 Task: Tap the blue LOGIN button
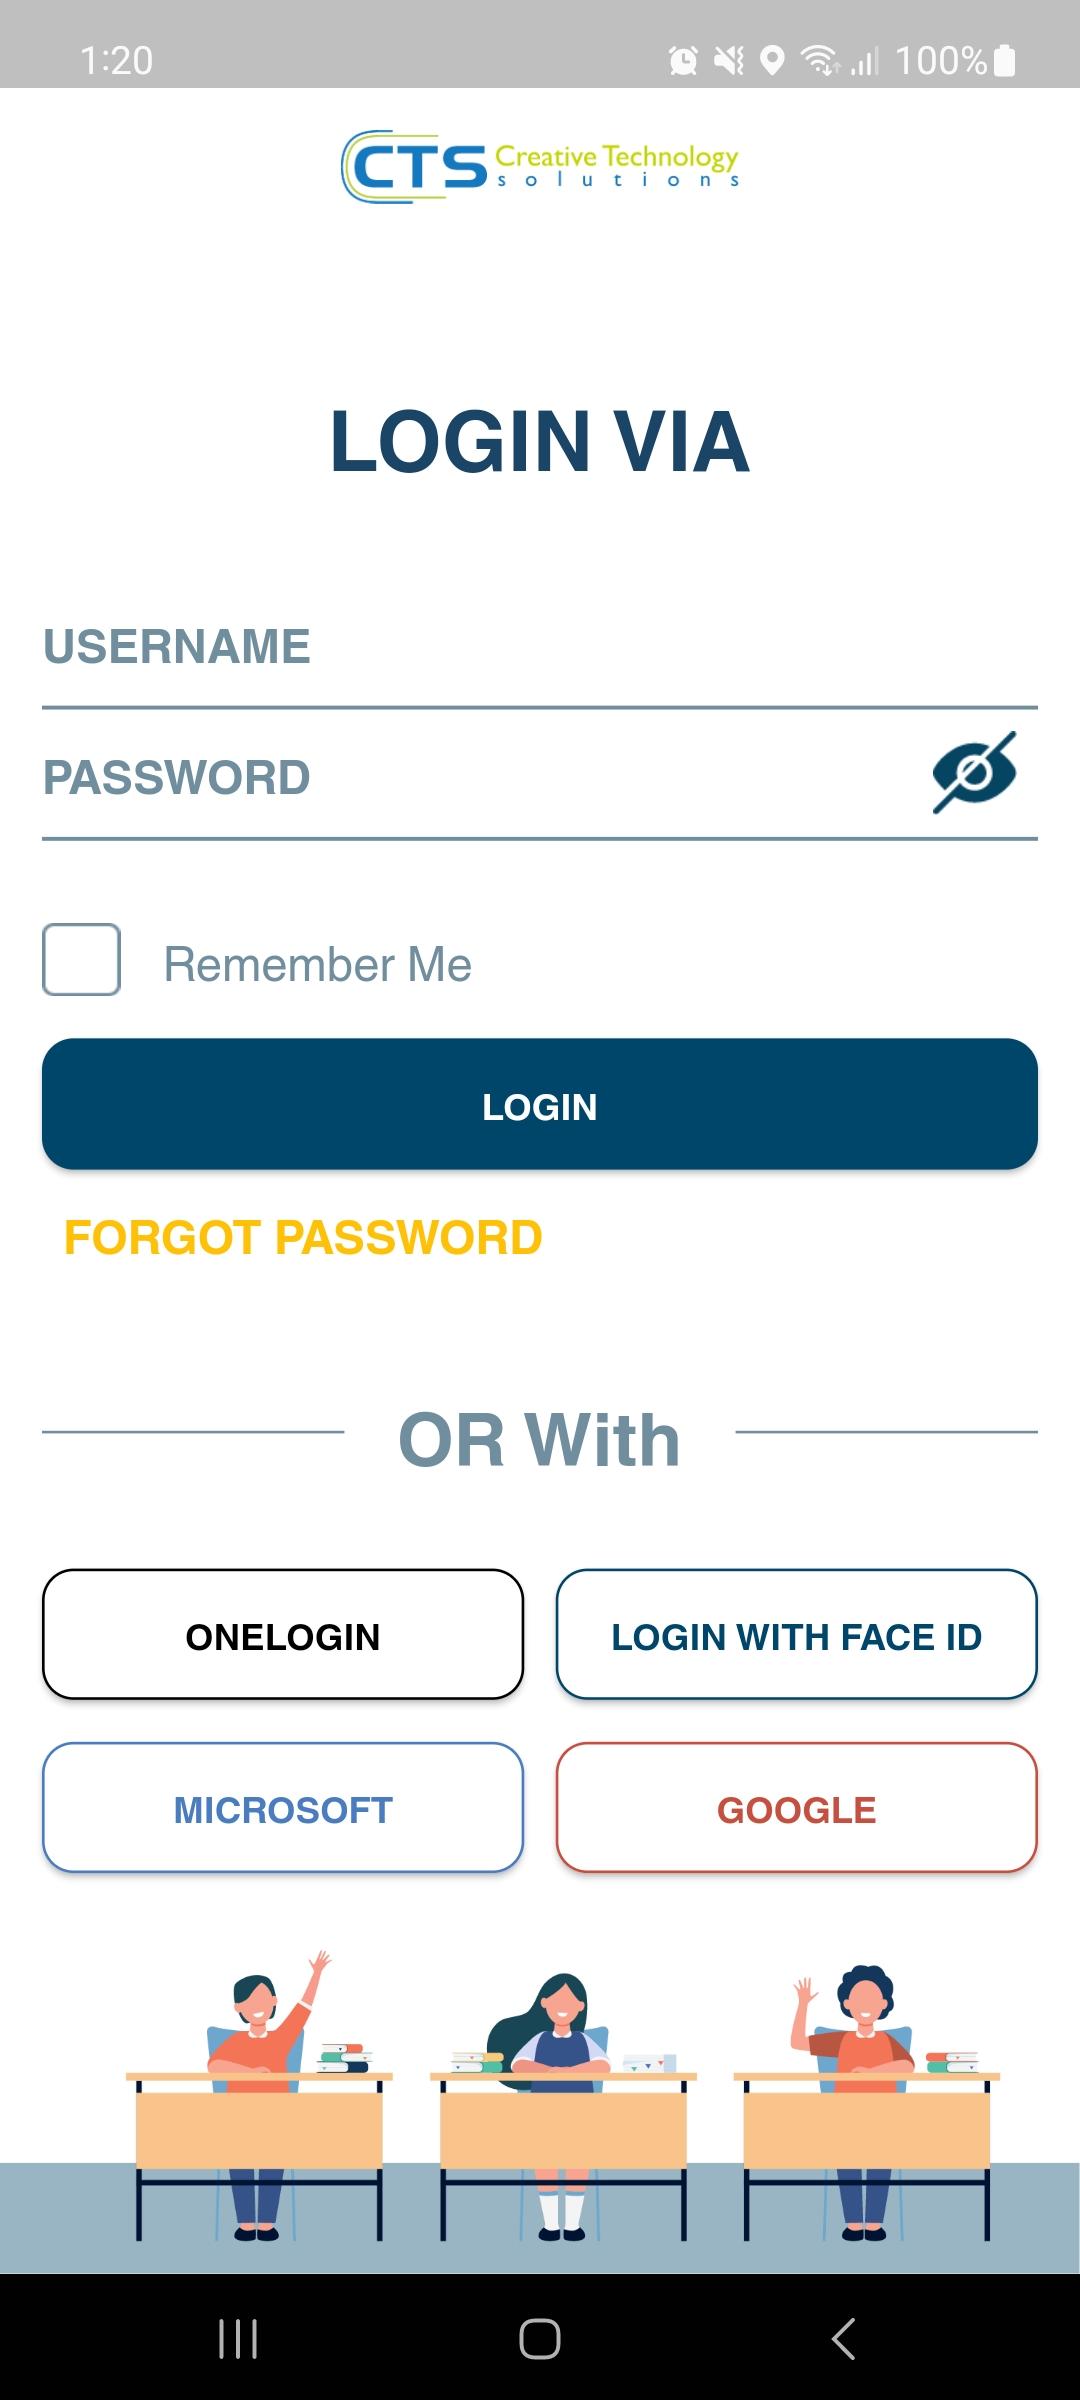click(540, 1104)
